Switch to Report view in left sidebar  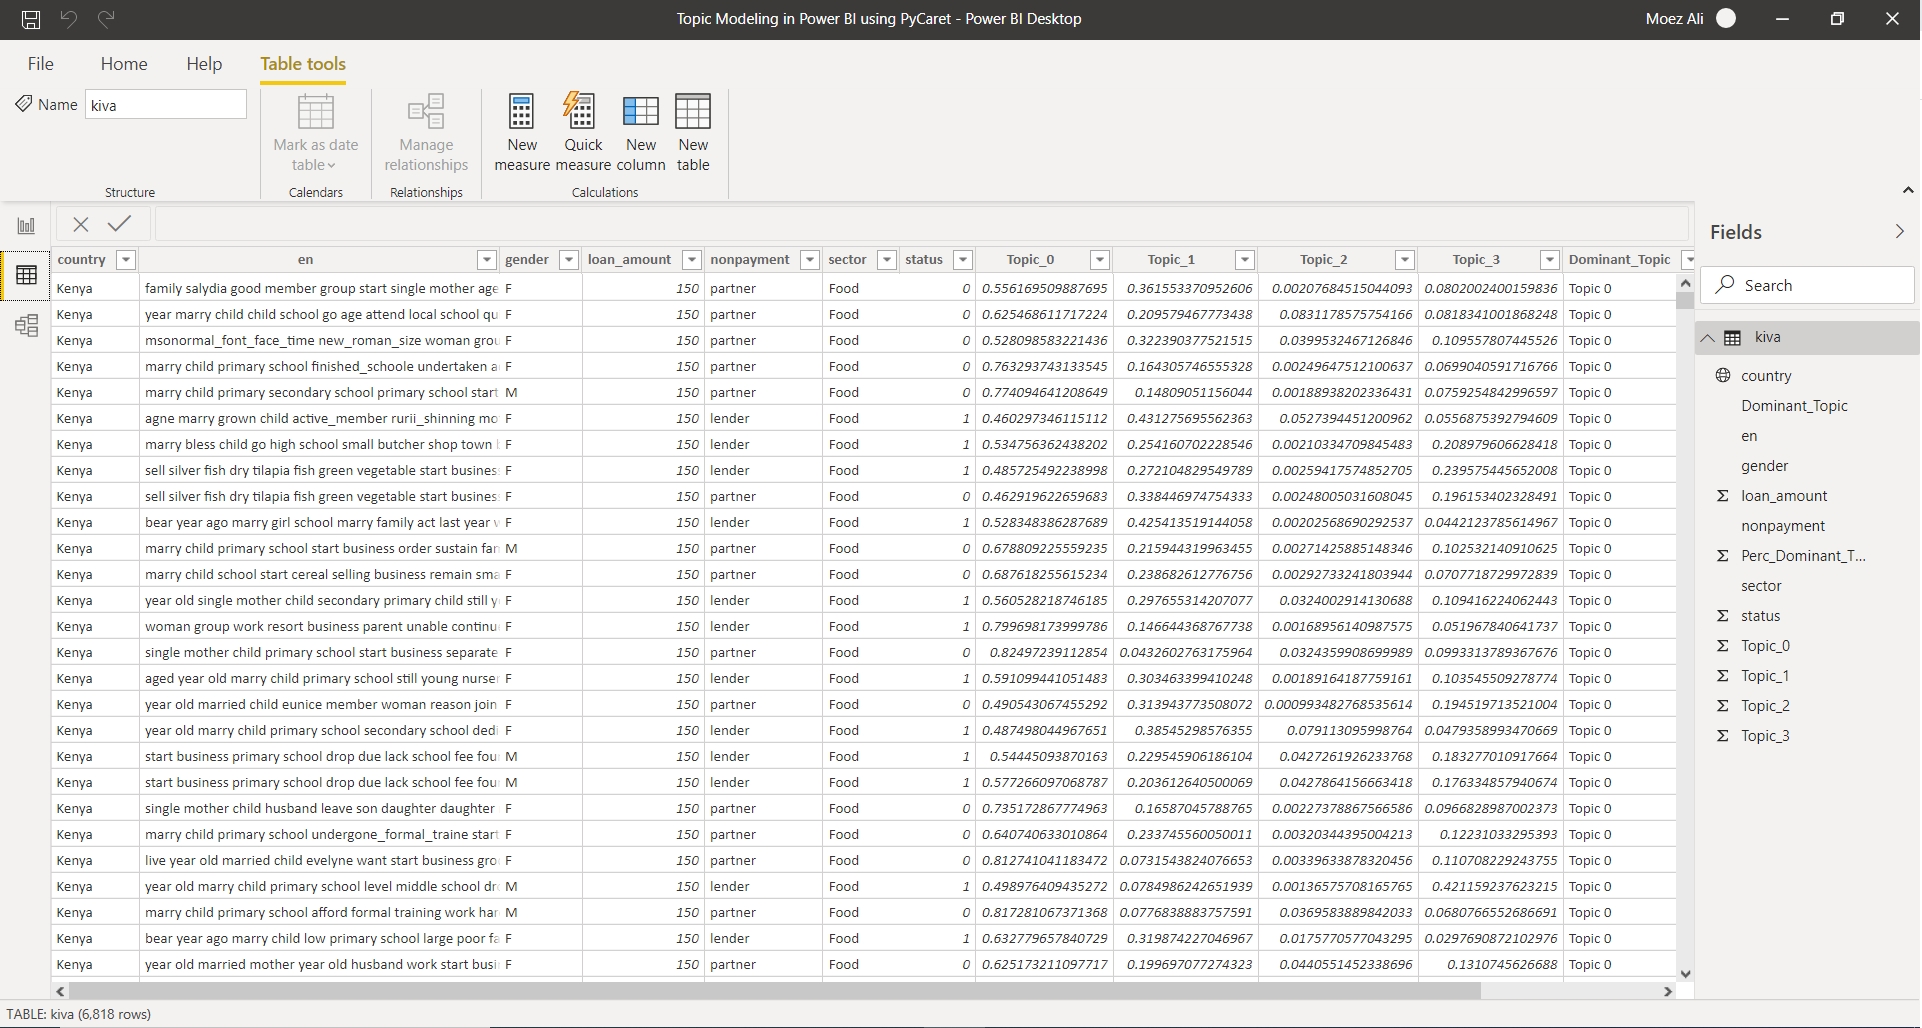[26, 225]
